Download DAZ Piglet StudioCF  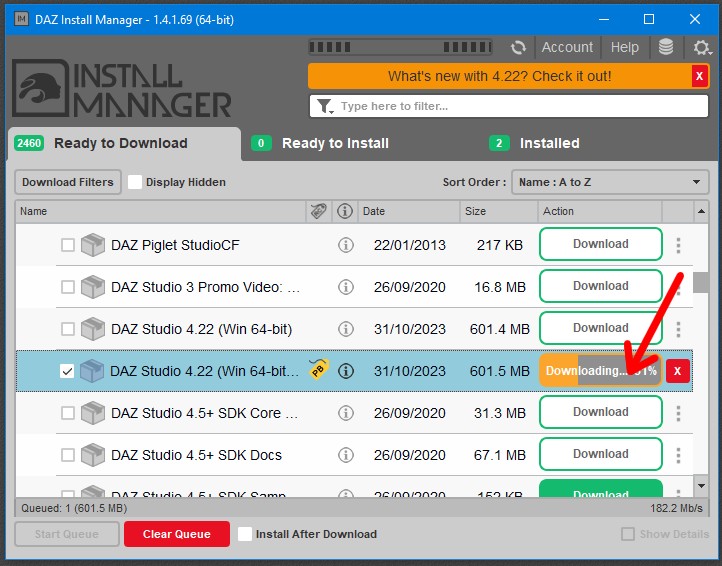coord(601,244)
